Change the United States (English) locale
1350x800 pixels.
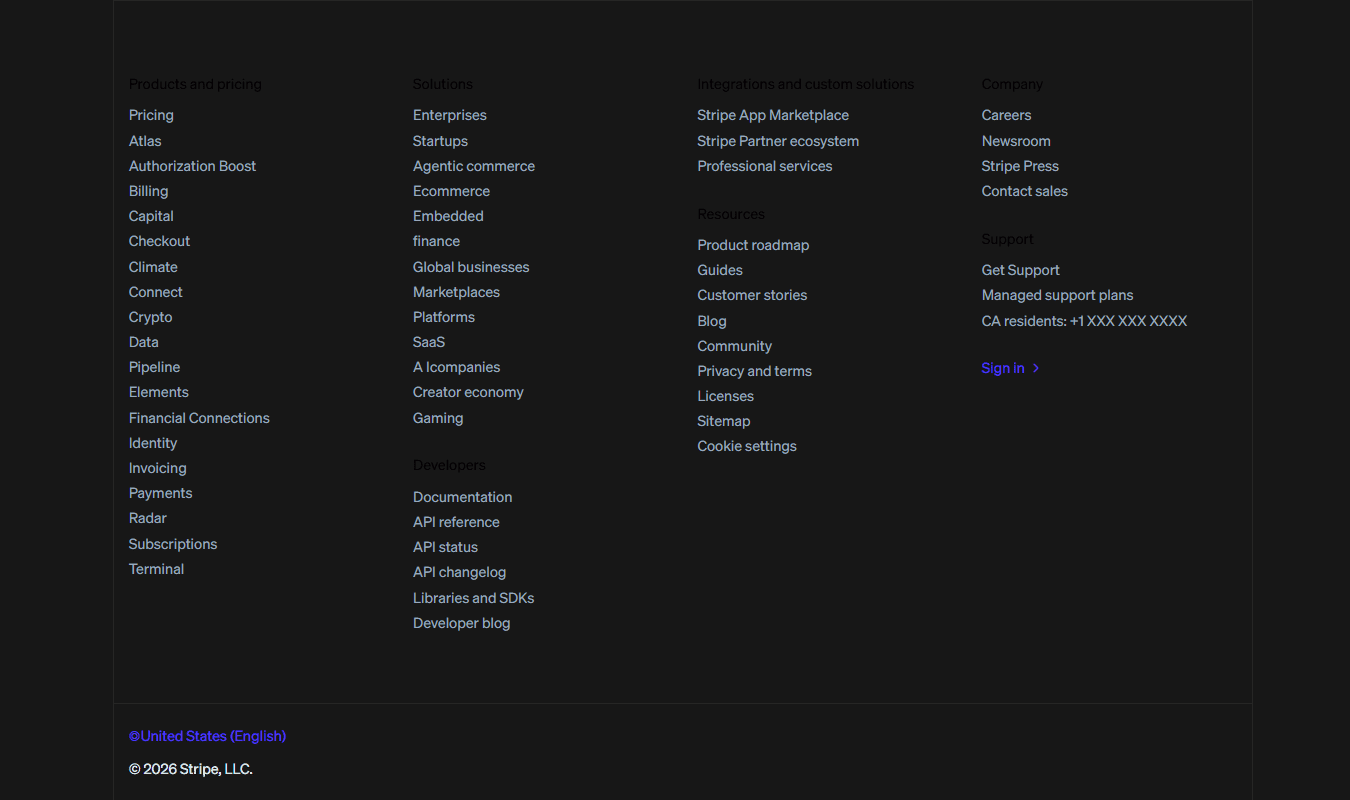click(x=207, y=736)
